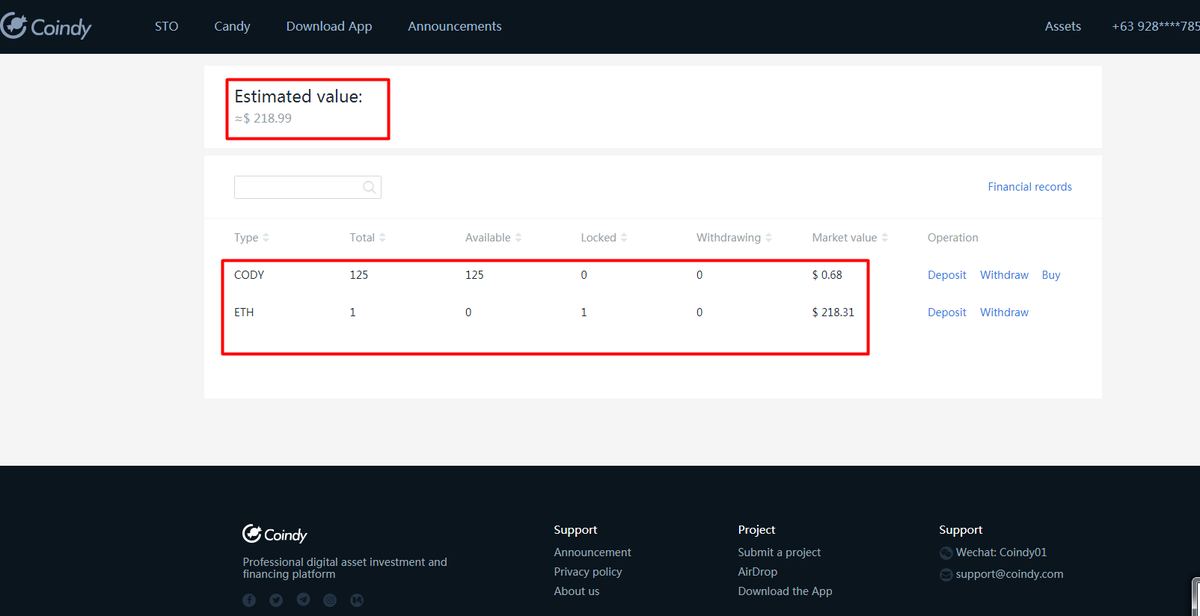Sort by Withdrawing column arrows
The image size is (1200, 616).
[x=769, y=238]
